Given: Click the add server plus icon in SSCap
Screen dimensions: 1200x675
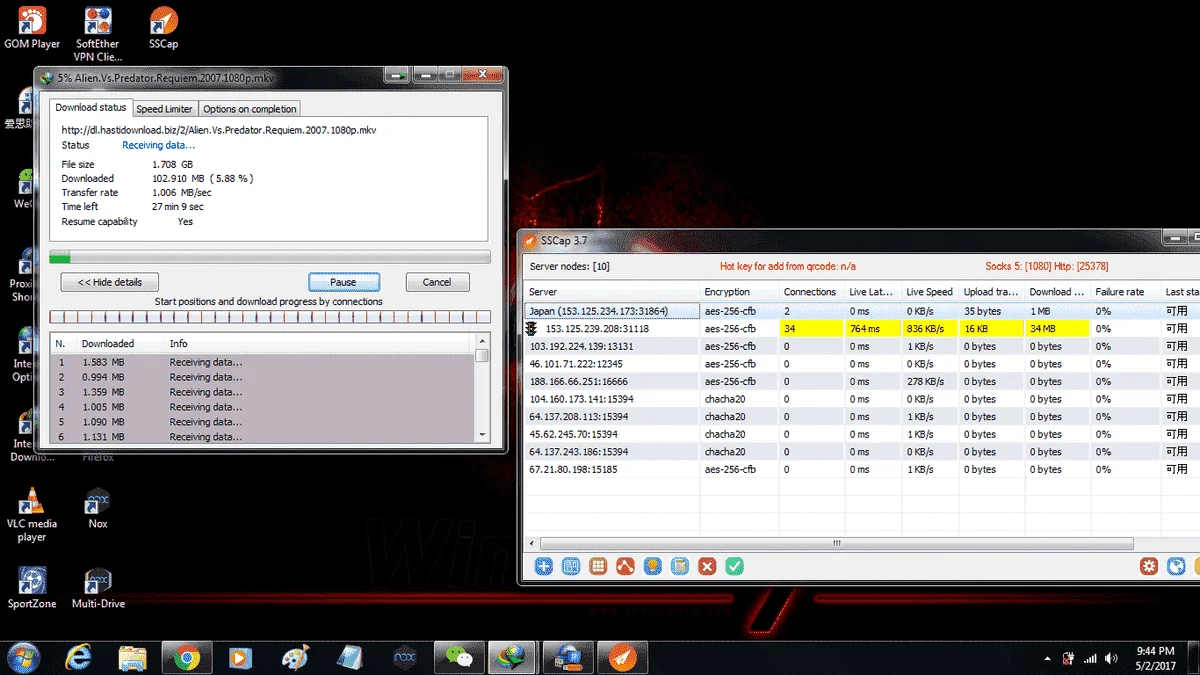Looking at the screenshot, I should tap(543, 566).
